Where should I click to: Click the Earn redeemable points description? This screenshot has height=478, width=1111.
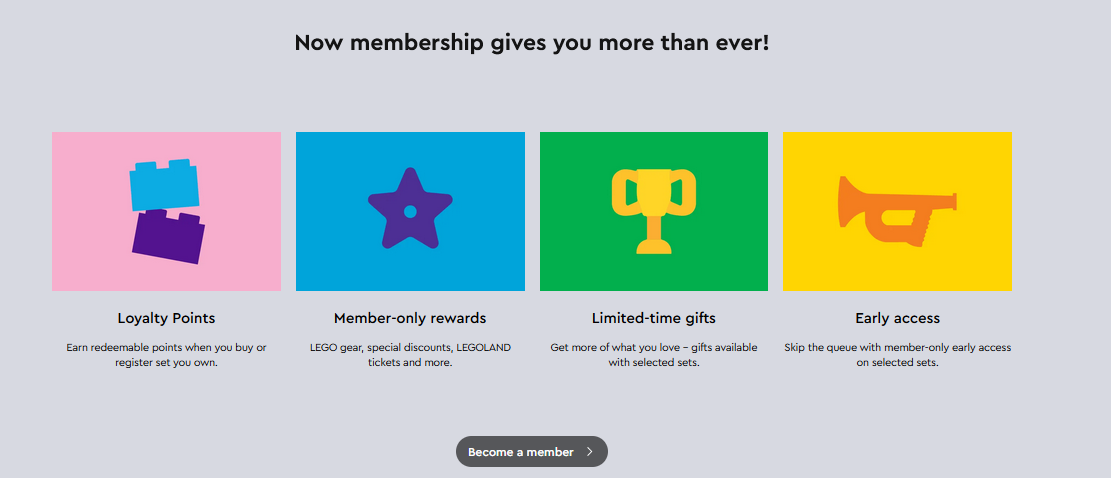click(166, 355)
